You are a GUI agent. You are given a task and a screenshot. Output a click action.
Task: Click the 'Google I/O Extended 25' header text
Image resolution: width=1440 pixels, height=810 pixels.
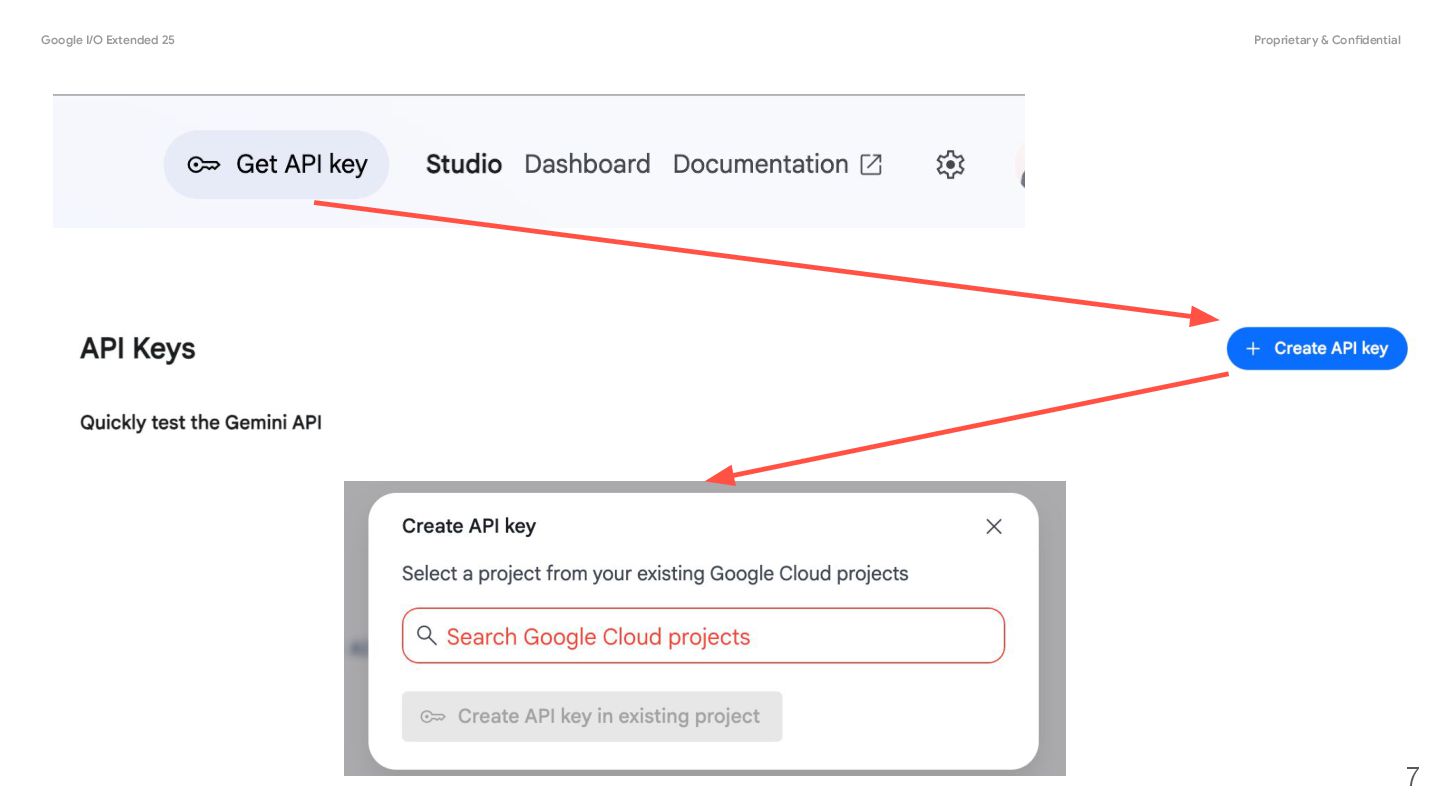[108, 40]
